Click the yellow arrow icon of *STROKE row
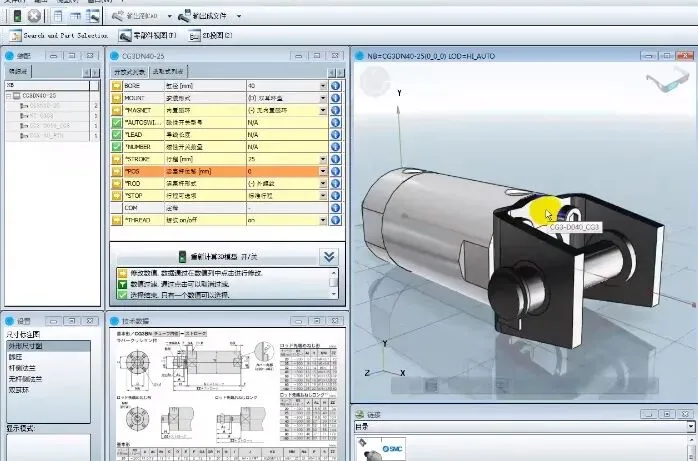This screenshot has height=461, width=698. [117, 159]
